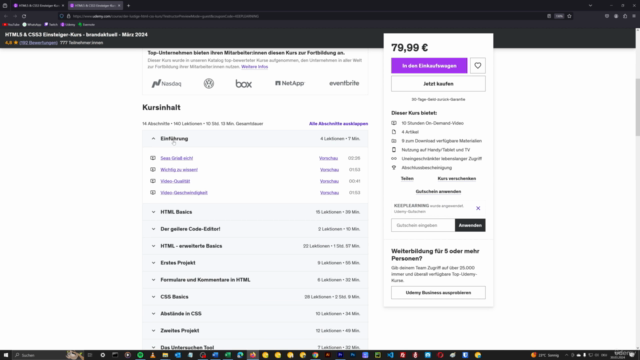Expand the CSS Basics section

(x=255, y=297)
